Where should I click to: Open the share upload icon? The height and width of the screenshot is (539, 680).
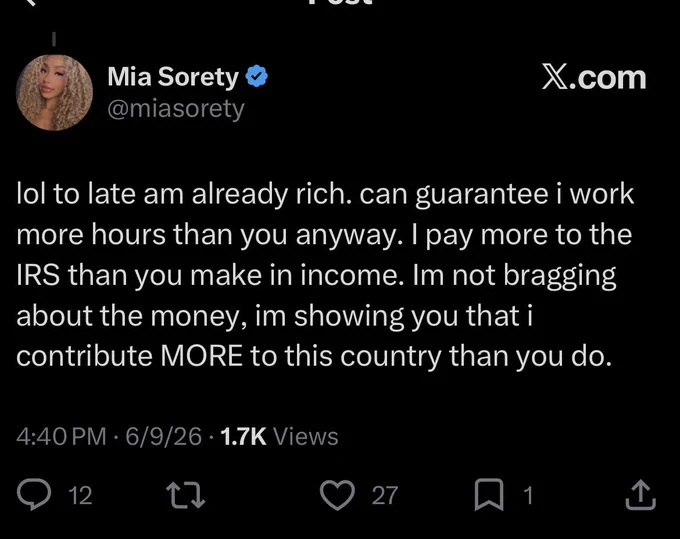click(641, 494)
